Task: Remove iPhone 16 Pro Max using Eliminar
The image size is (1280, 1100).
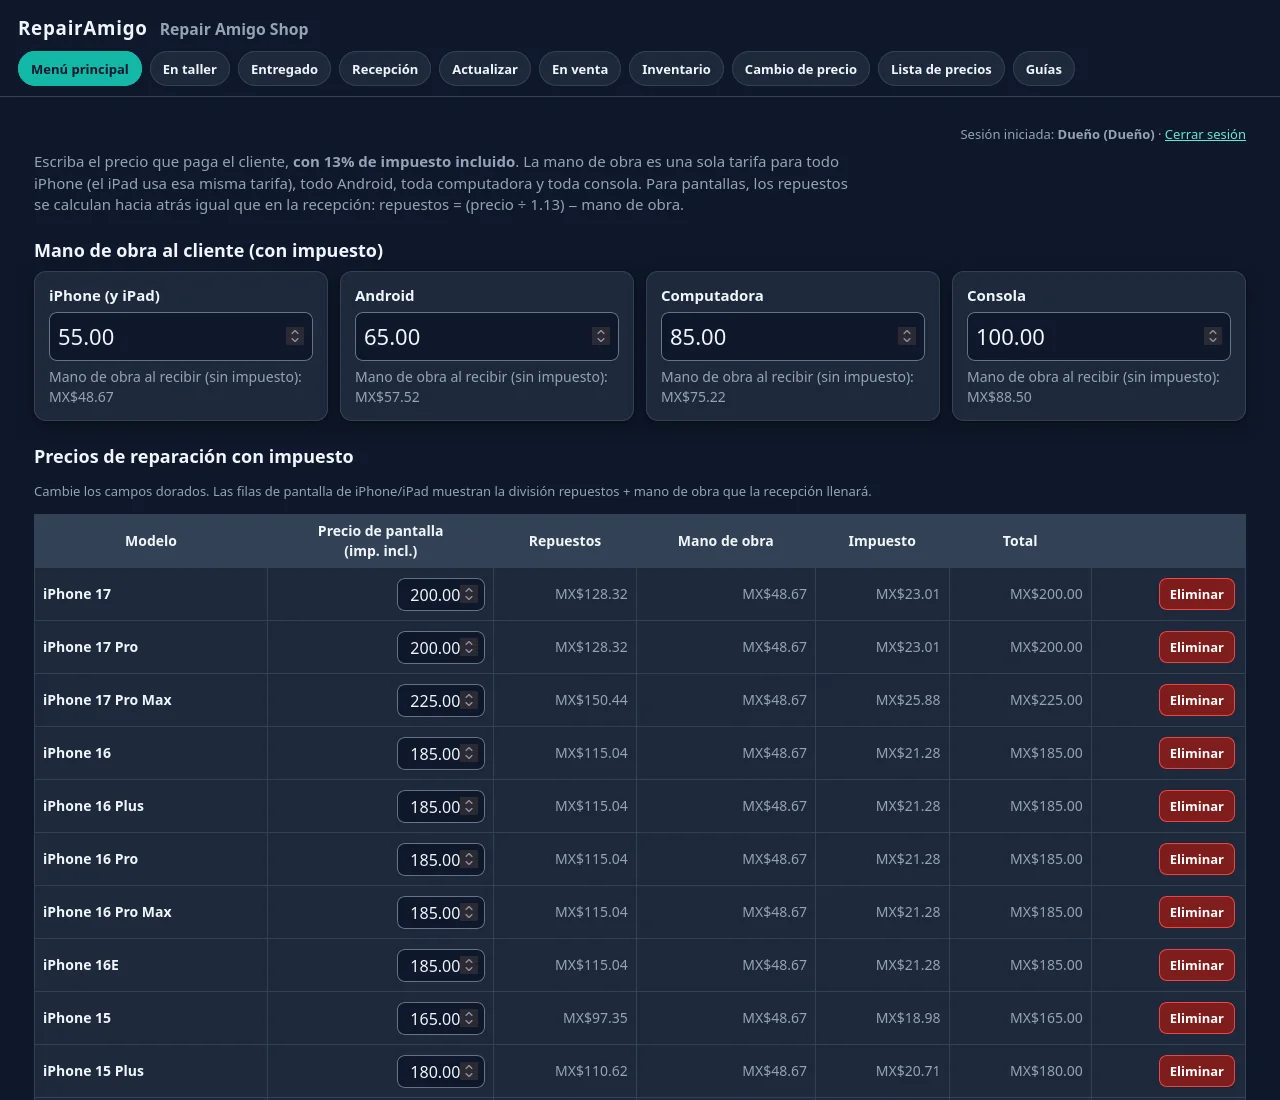Action: point(1197,912)
